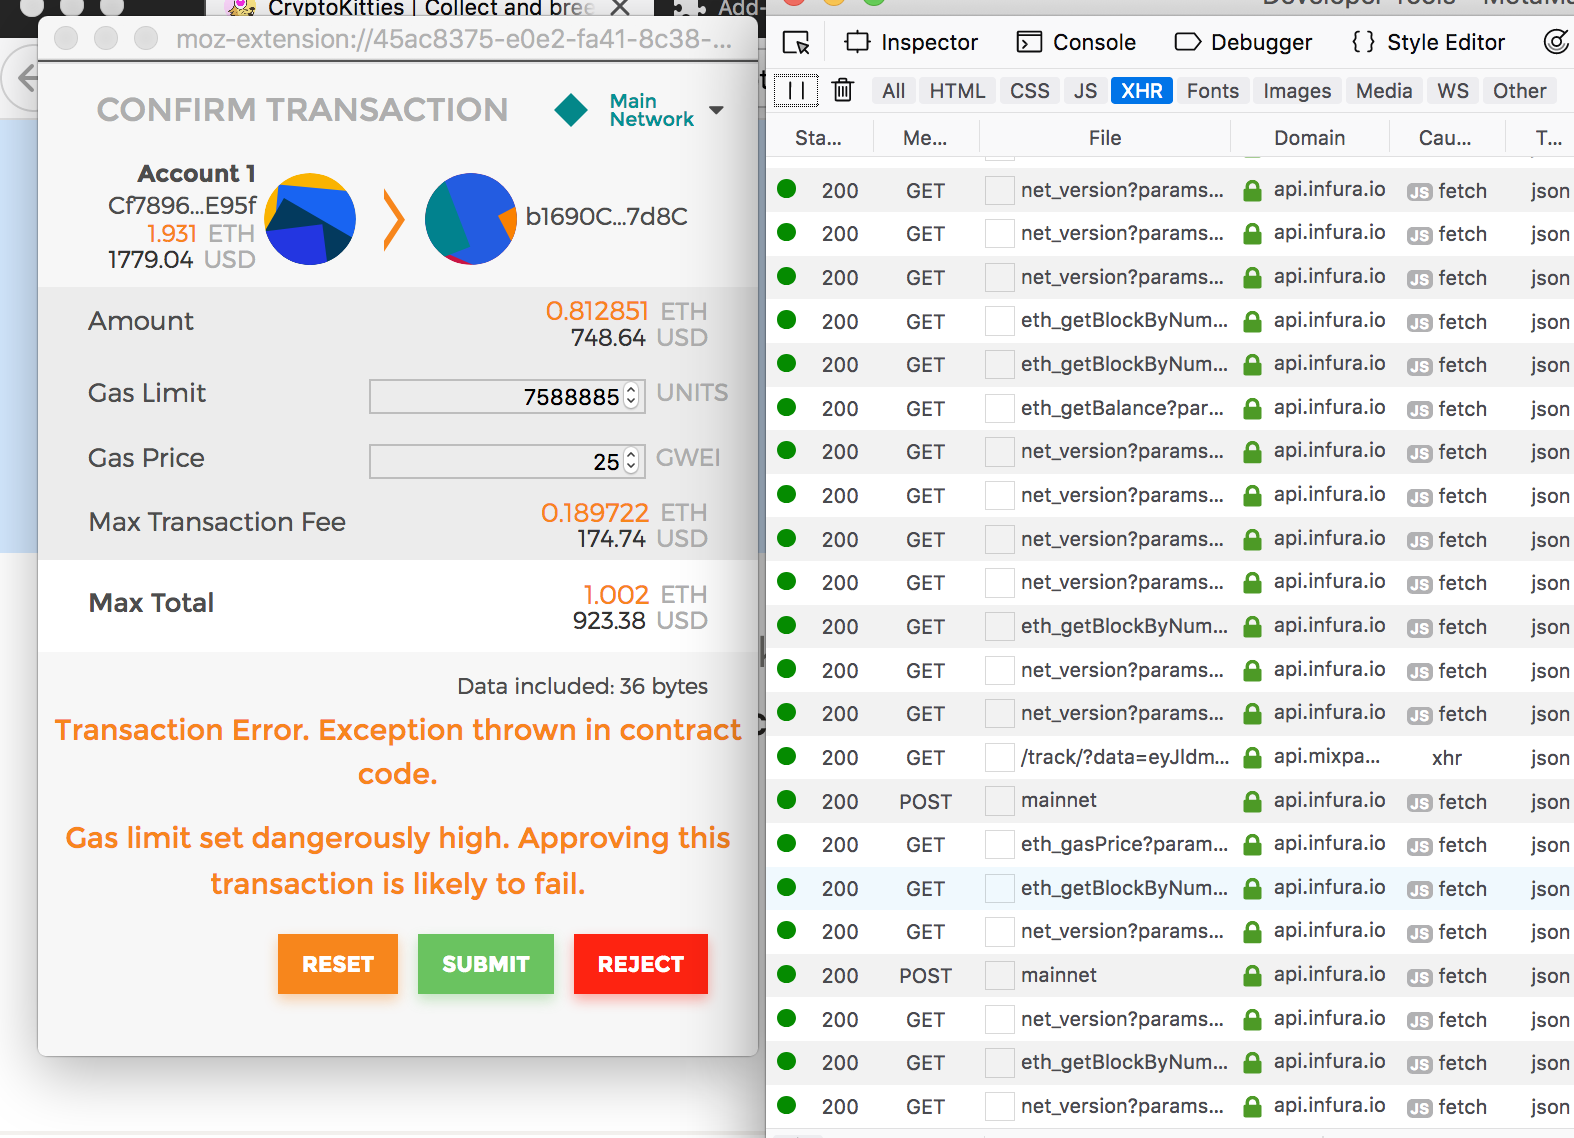1574x1138 pixels.
Task: Click sender address Cf7896...E95f
Action: [x=182, y=205]
